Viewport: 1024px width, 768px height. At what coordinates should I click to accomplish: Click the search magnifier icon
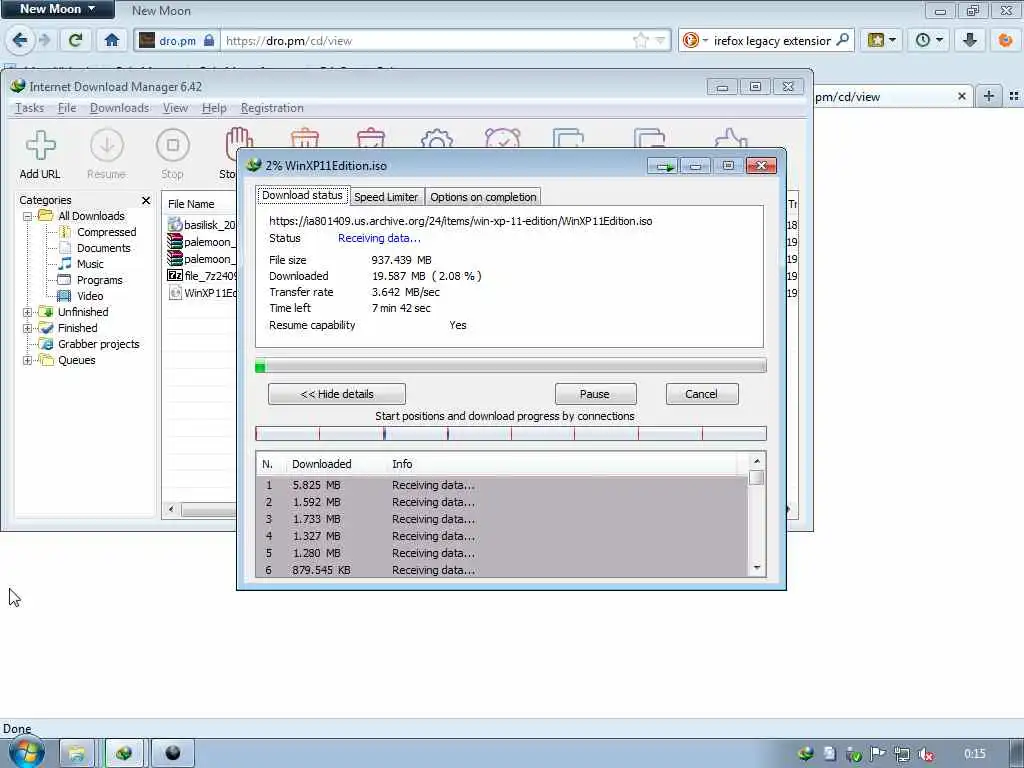click(843, 40)
